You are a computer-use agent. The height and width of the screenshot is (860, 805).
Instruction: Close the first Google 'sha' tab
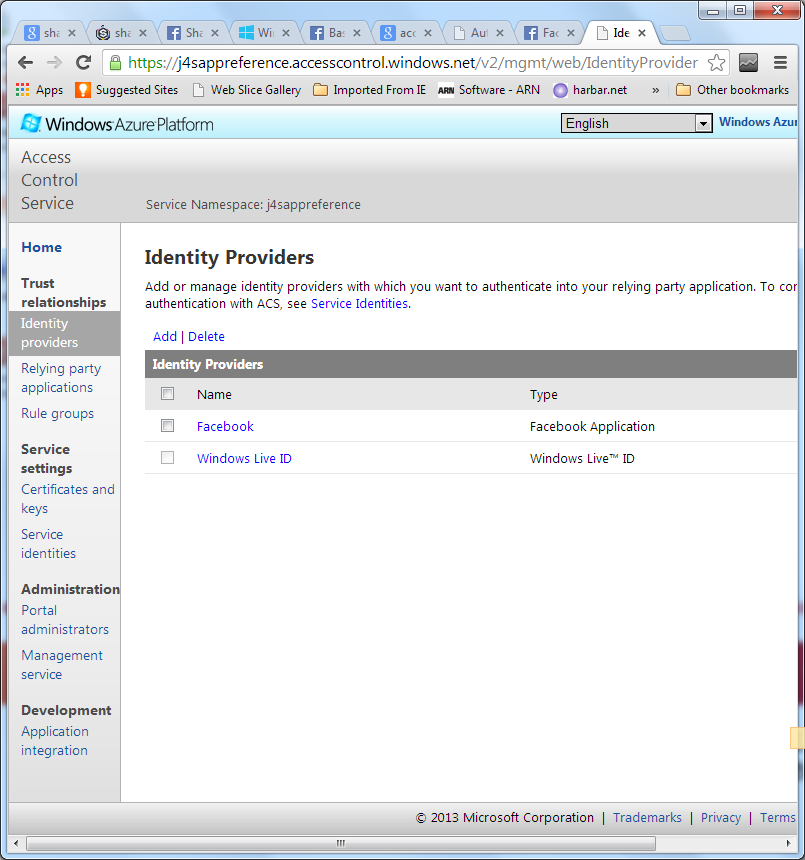(72, 33)
